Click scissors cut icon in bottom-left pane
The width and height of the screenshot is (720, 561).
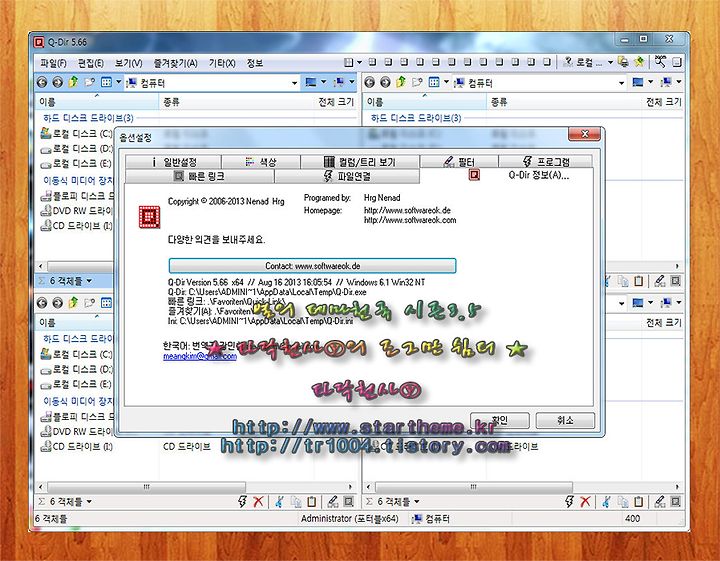pos(279,501)
